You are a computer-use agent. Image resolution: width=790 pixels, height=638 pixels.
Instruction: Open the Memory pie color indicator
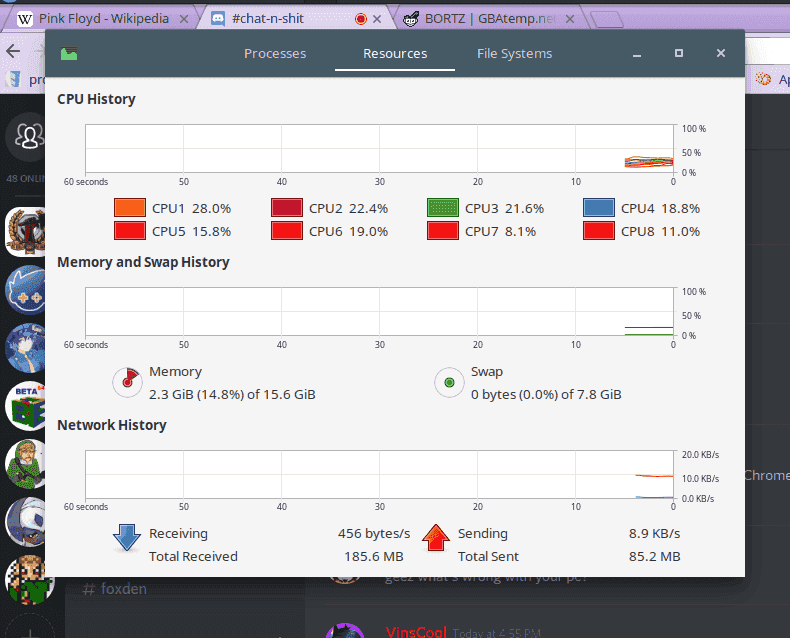coord(127,382)
